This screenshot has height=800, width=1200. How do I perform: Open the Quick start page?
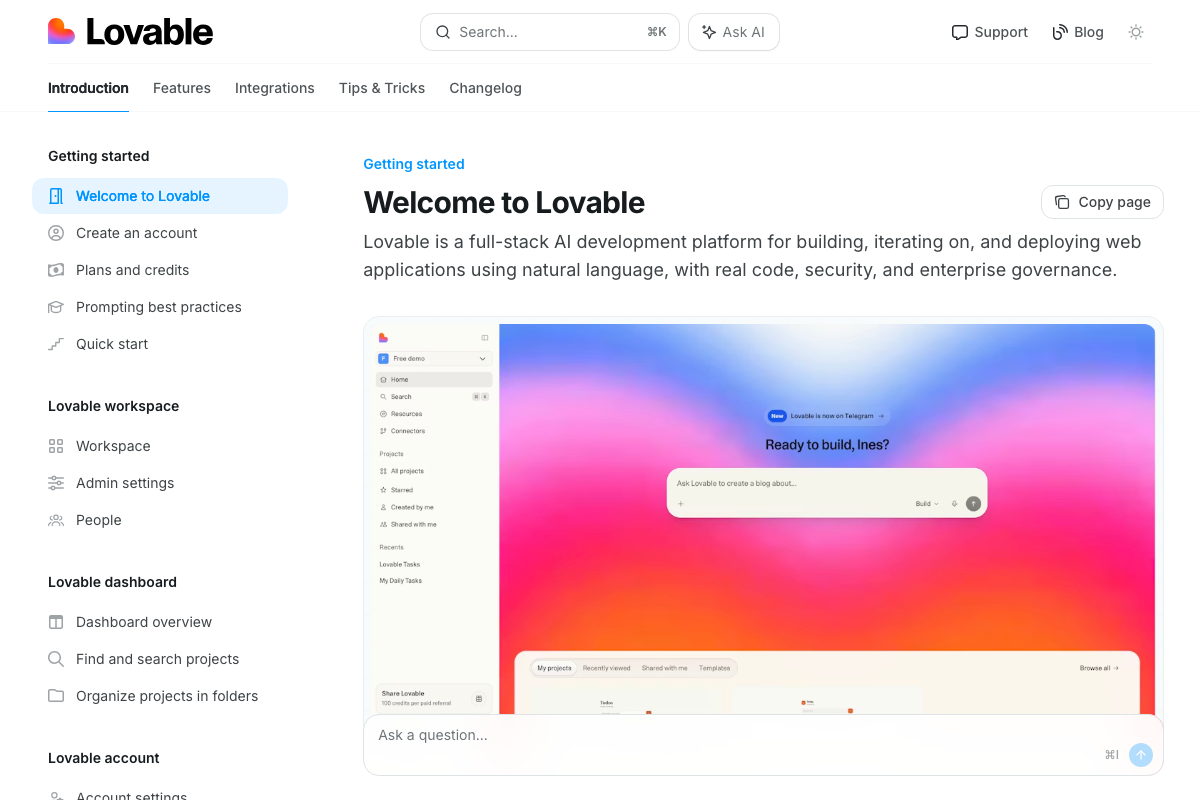click(160, 344)
